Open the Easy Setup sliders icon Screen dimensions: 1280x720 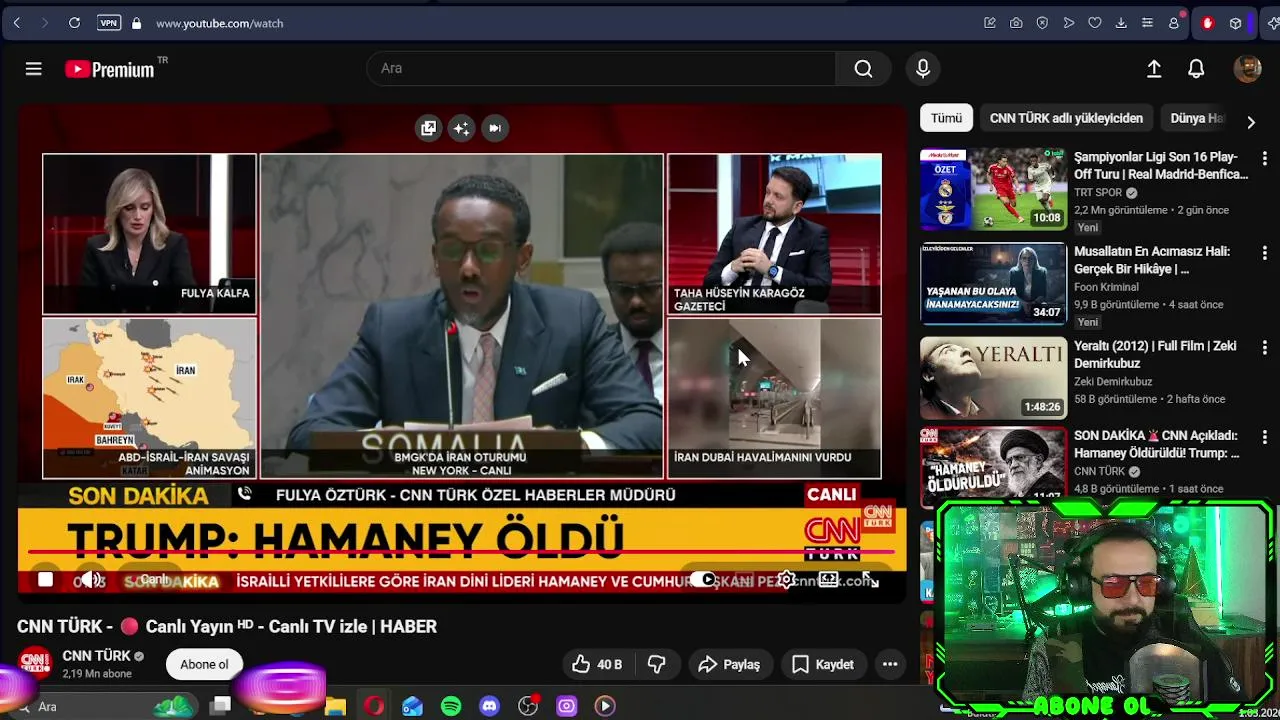pos(1147,23)
